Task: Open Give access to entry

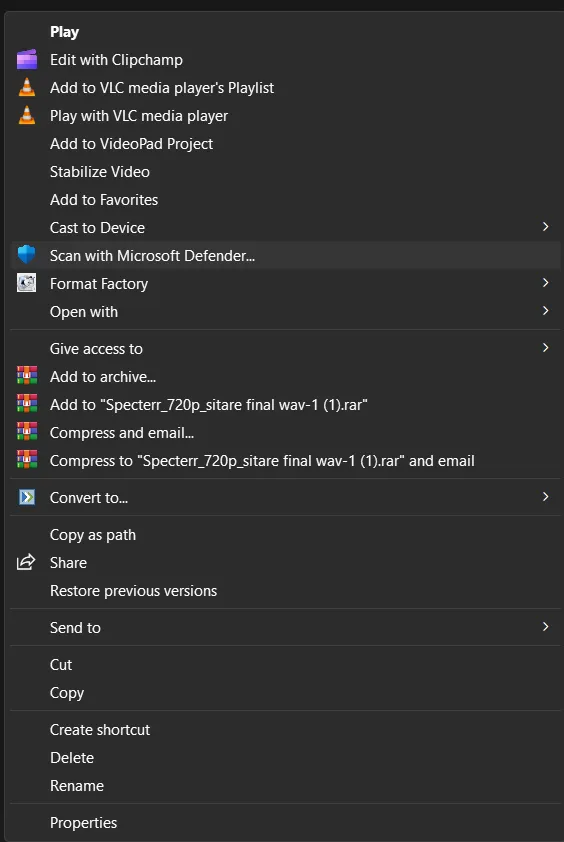Action: coord(285,348)
